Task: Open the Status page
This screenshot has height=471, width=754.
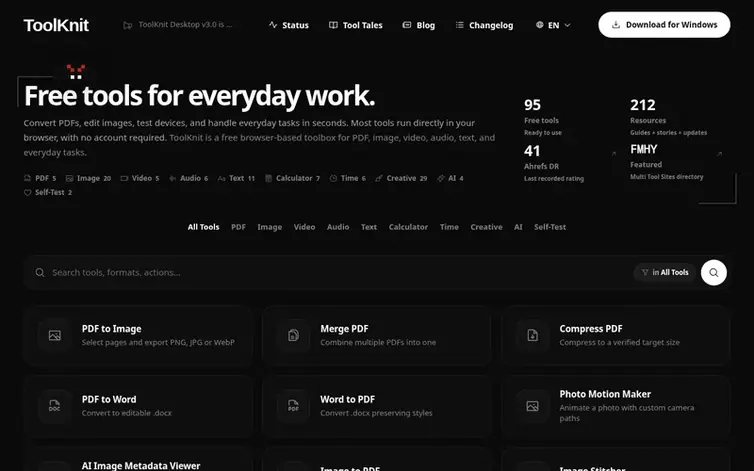Action: [x=289, y=25]
